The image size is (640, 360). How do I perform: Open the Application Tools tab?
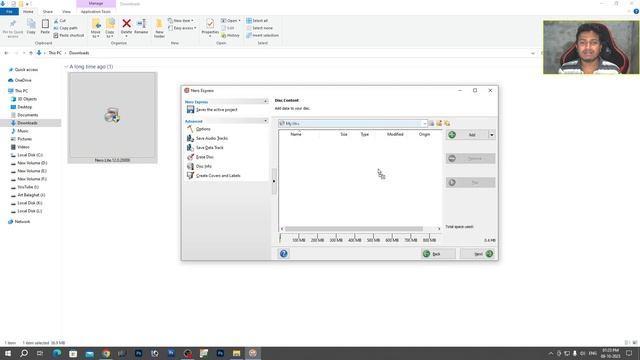(x=96, y=12)
